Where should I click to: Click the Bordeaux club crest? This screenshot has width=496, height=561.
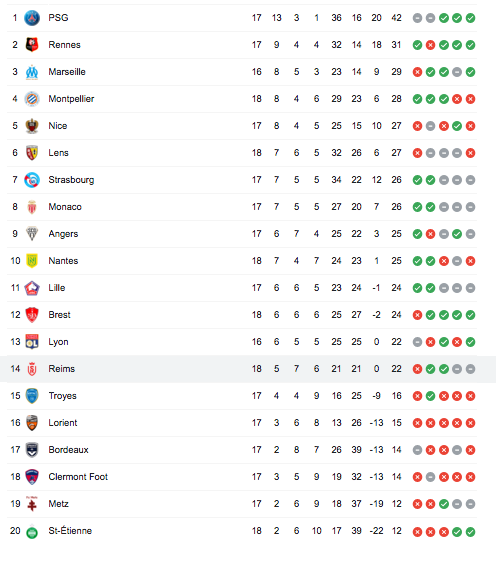pyautogui.click(x=32, y=450)
